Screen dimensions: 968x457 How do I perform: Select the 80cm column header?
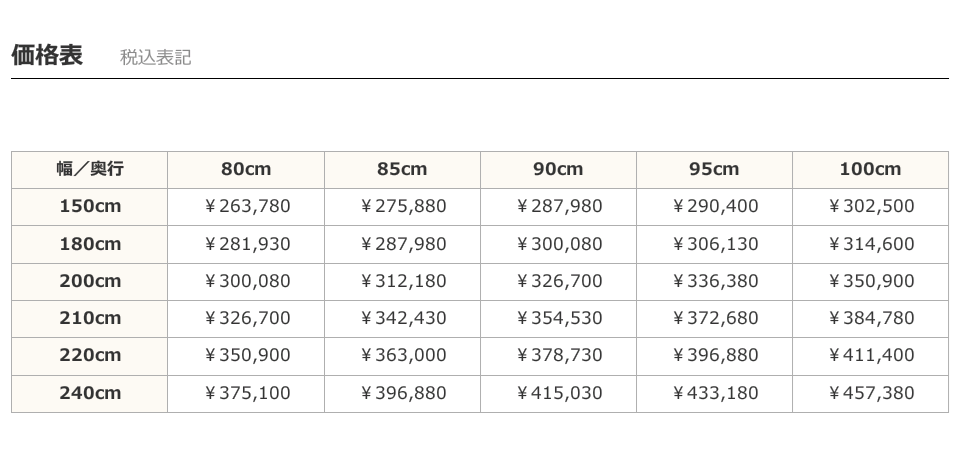[246, 169]
